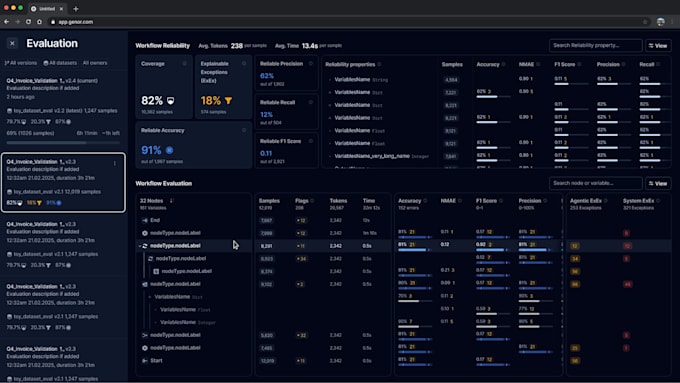The image size is (680, 383).
Task: Collapse the highlighted nodeType.nodeLabel row
Action: click(140, 246)
